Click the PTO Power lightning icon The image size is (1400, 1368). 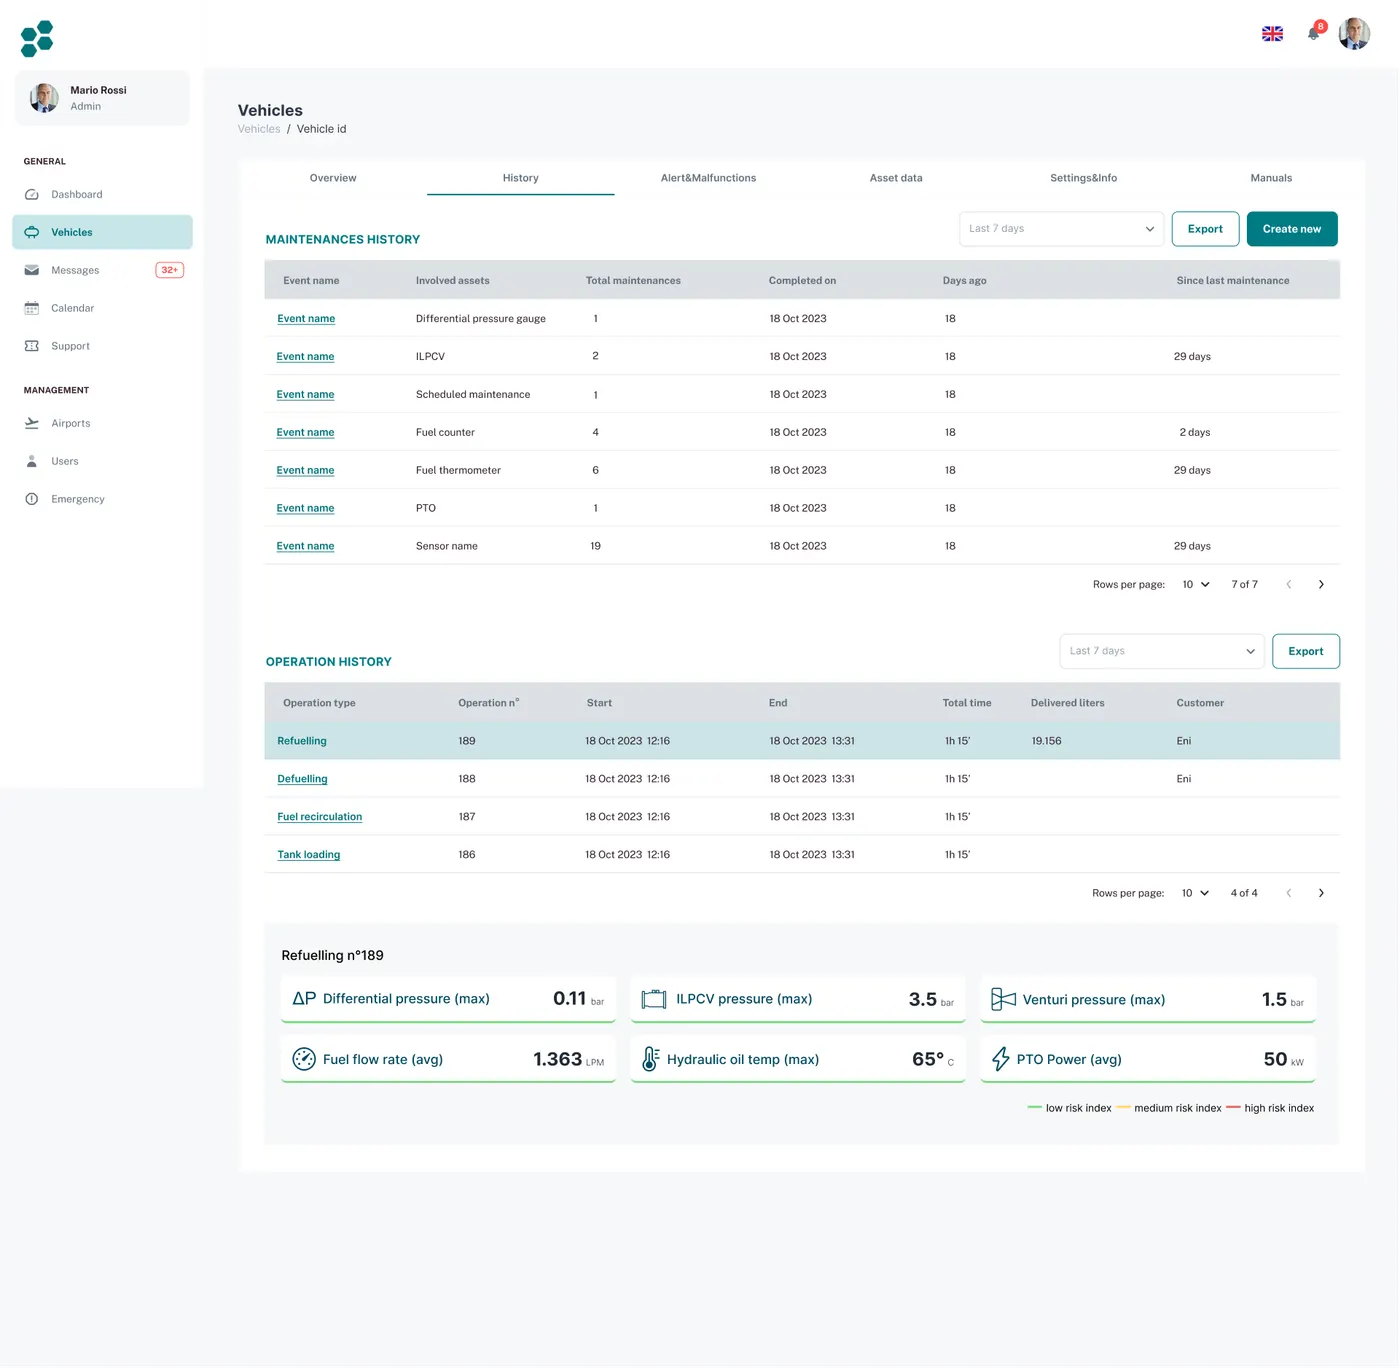coord(1000,1059)
